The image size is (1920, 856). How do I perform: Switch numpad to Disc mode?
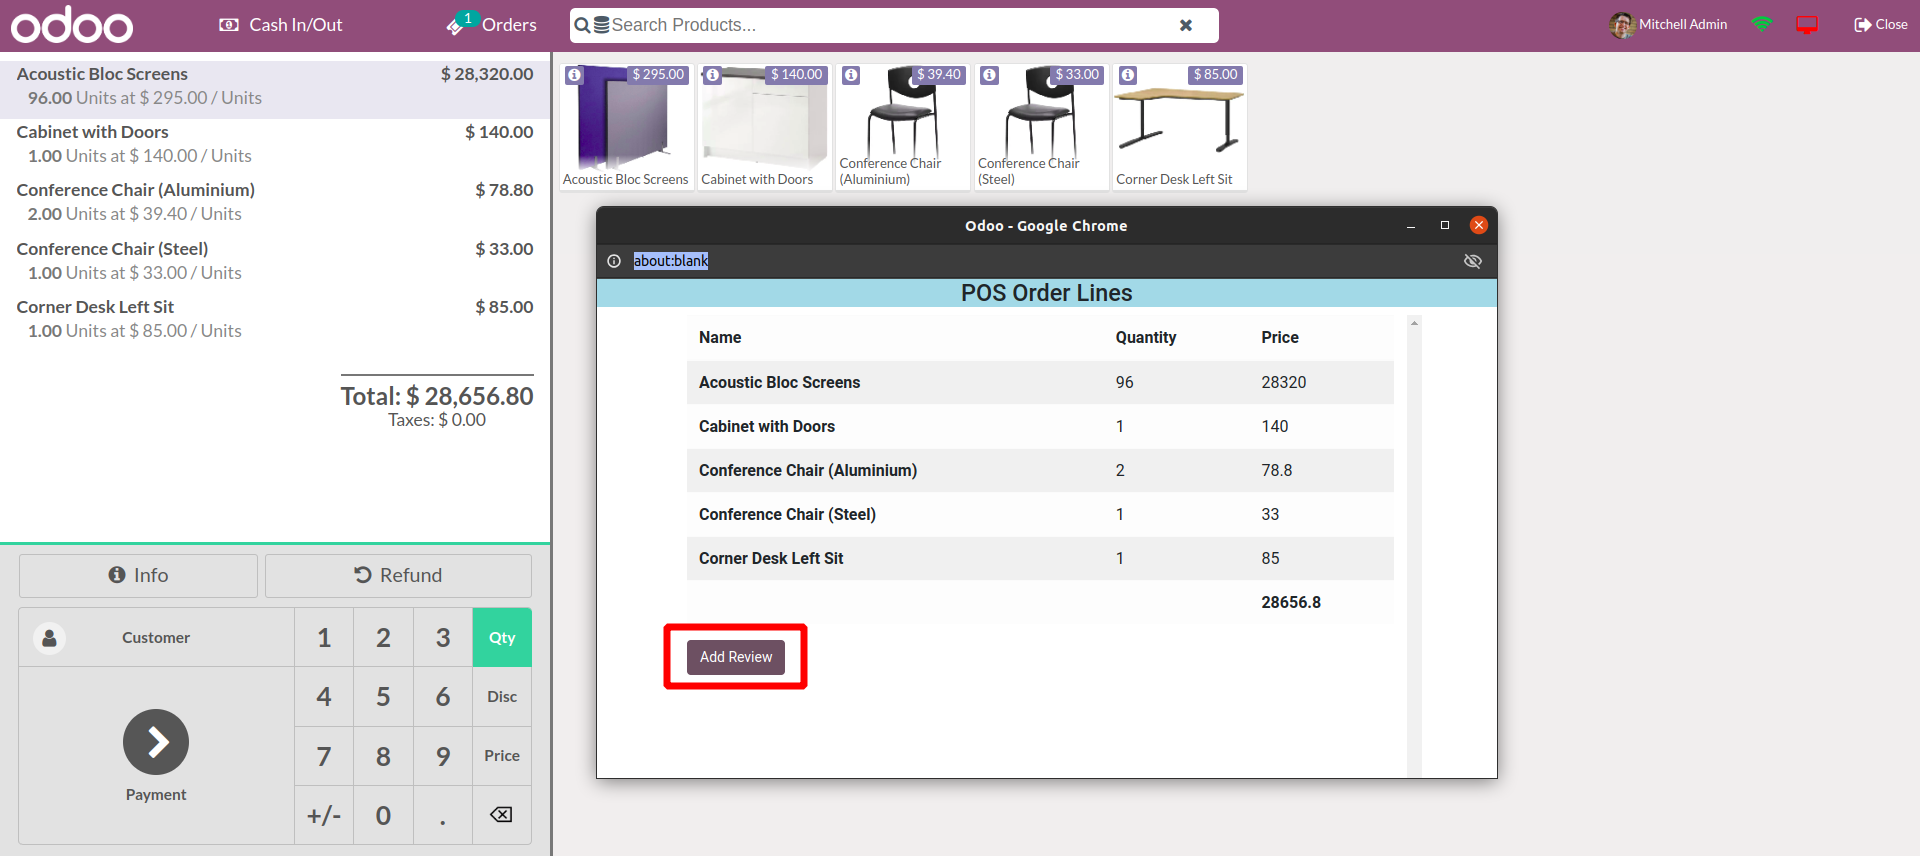pos(502,697)
